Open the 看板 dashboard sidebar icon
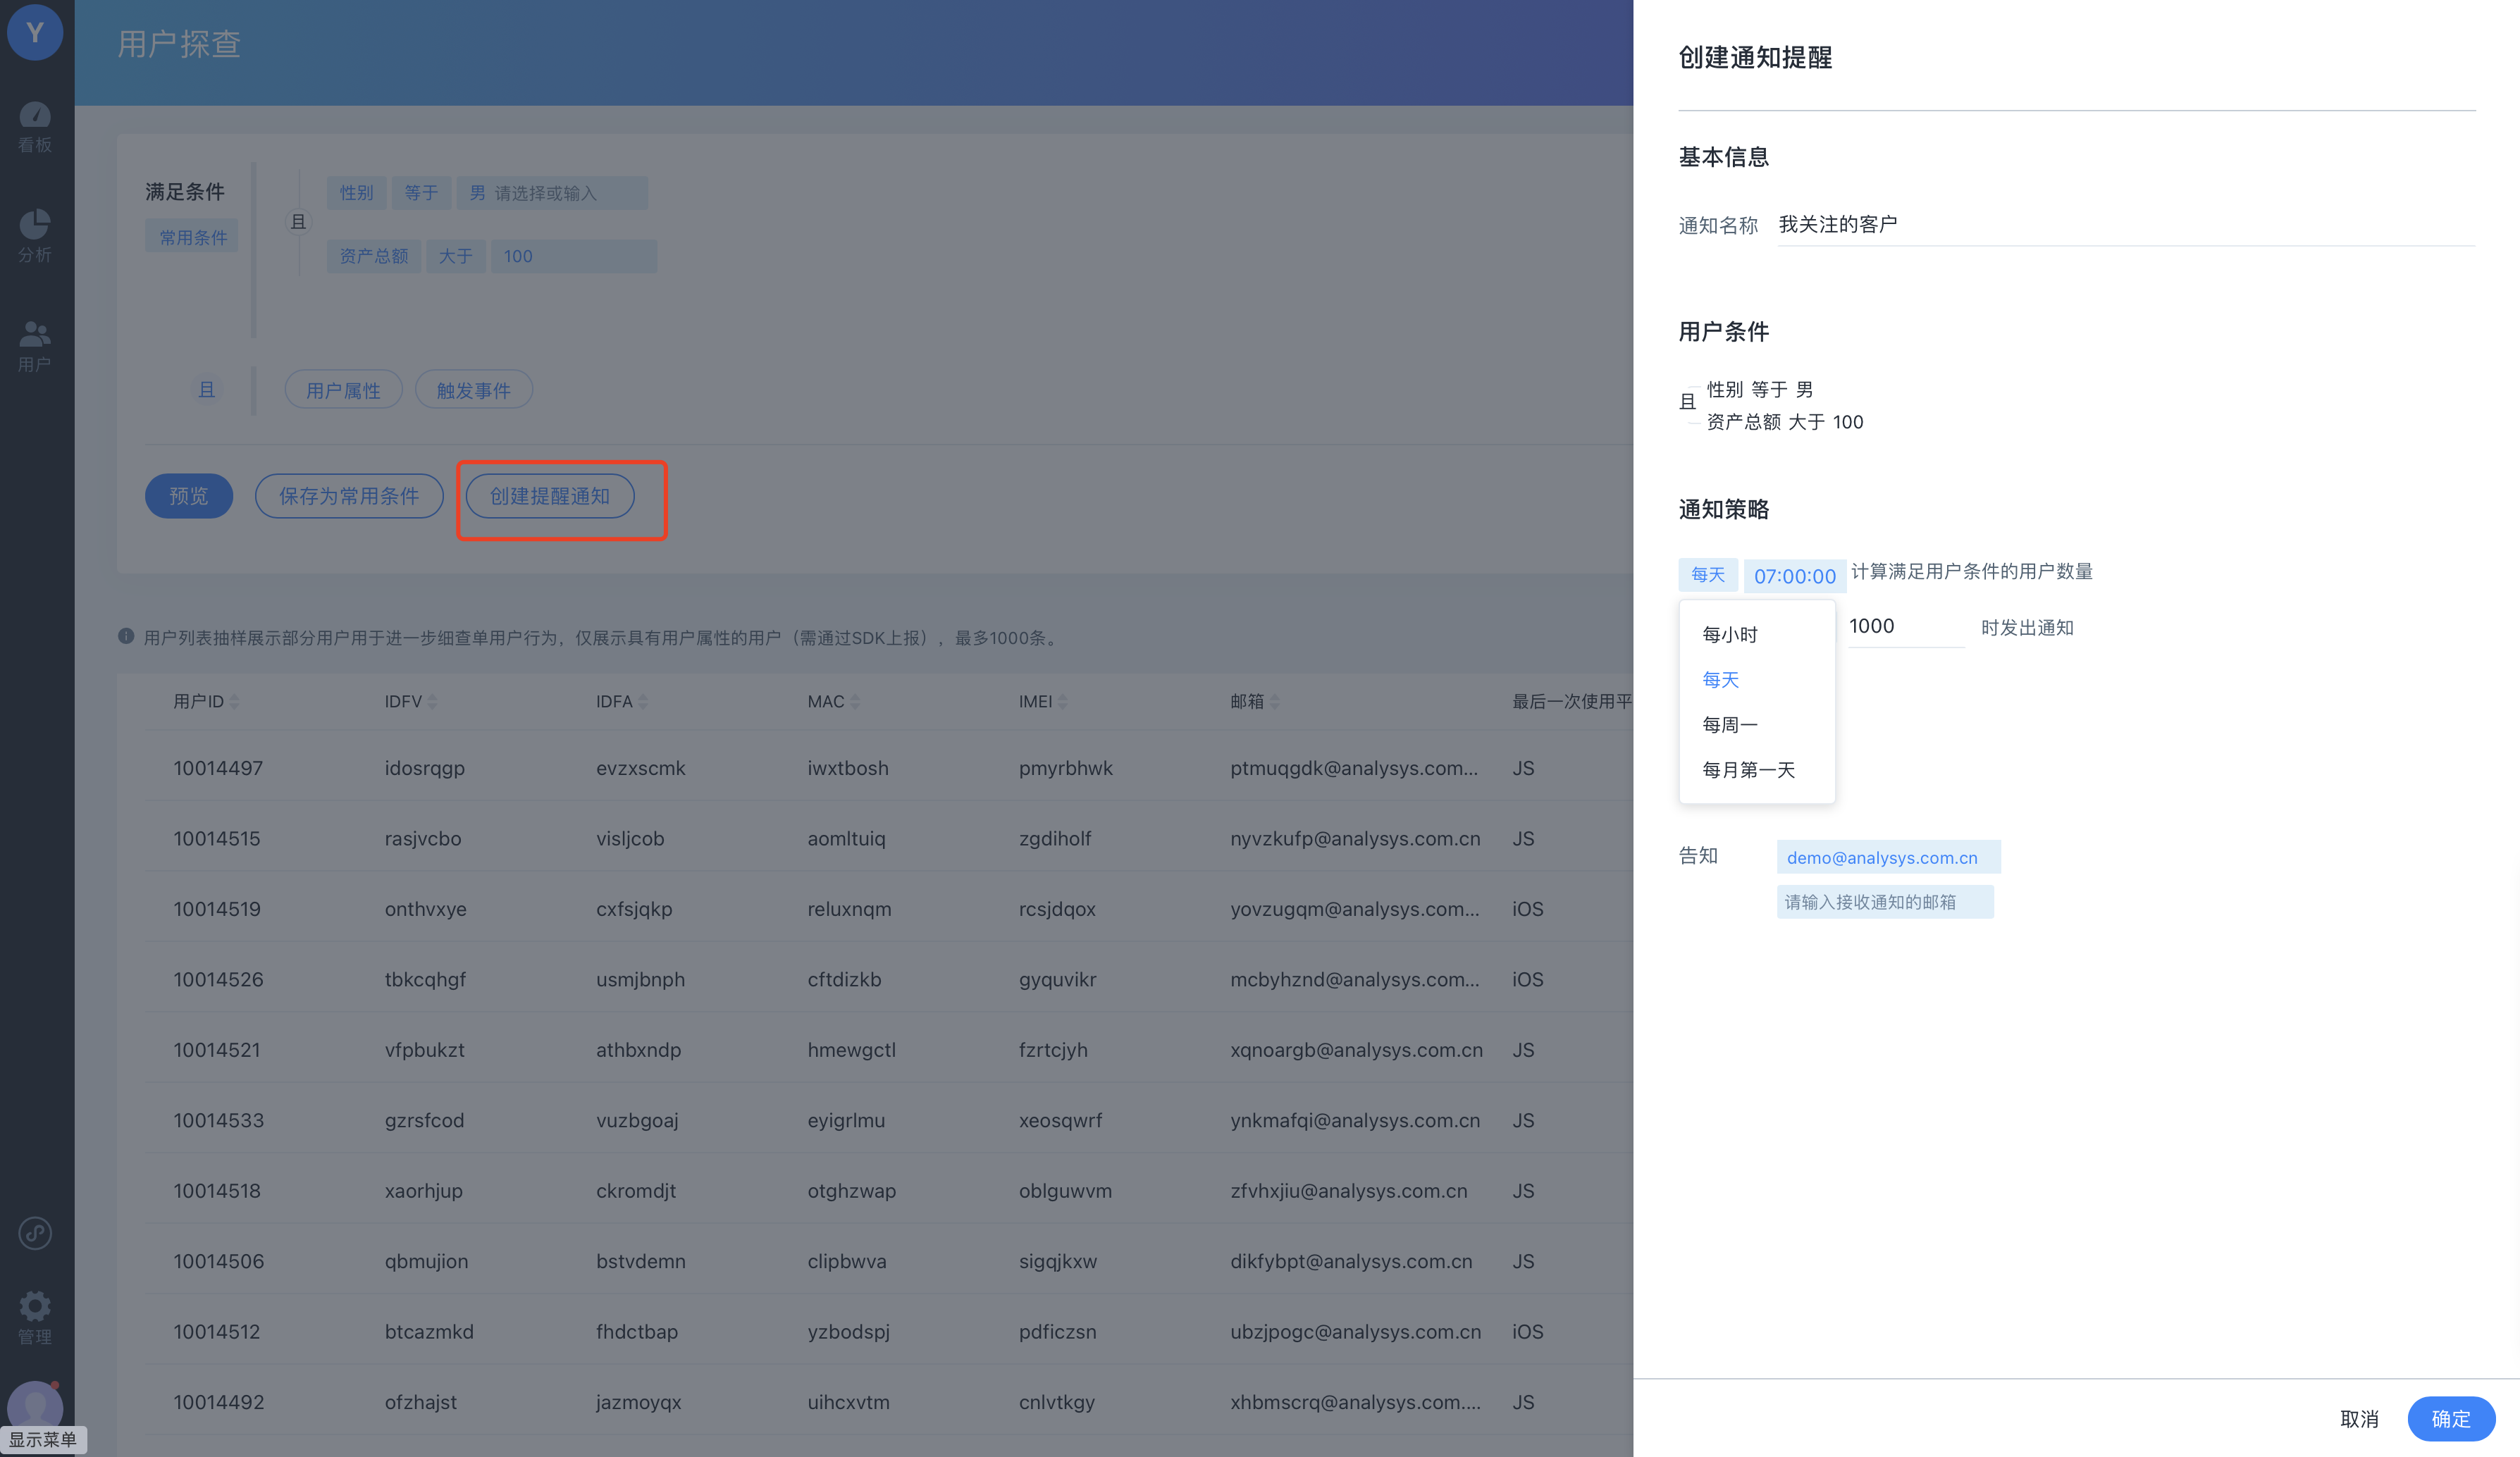 [x=35, y=127]
